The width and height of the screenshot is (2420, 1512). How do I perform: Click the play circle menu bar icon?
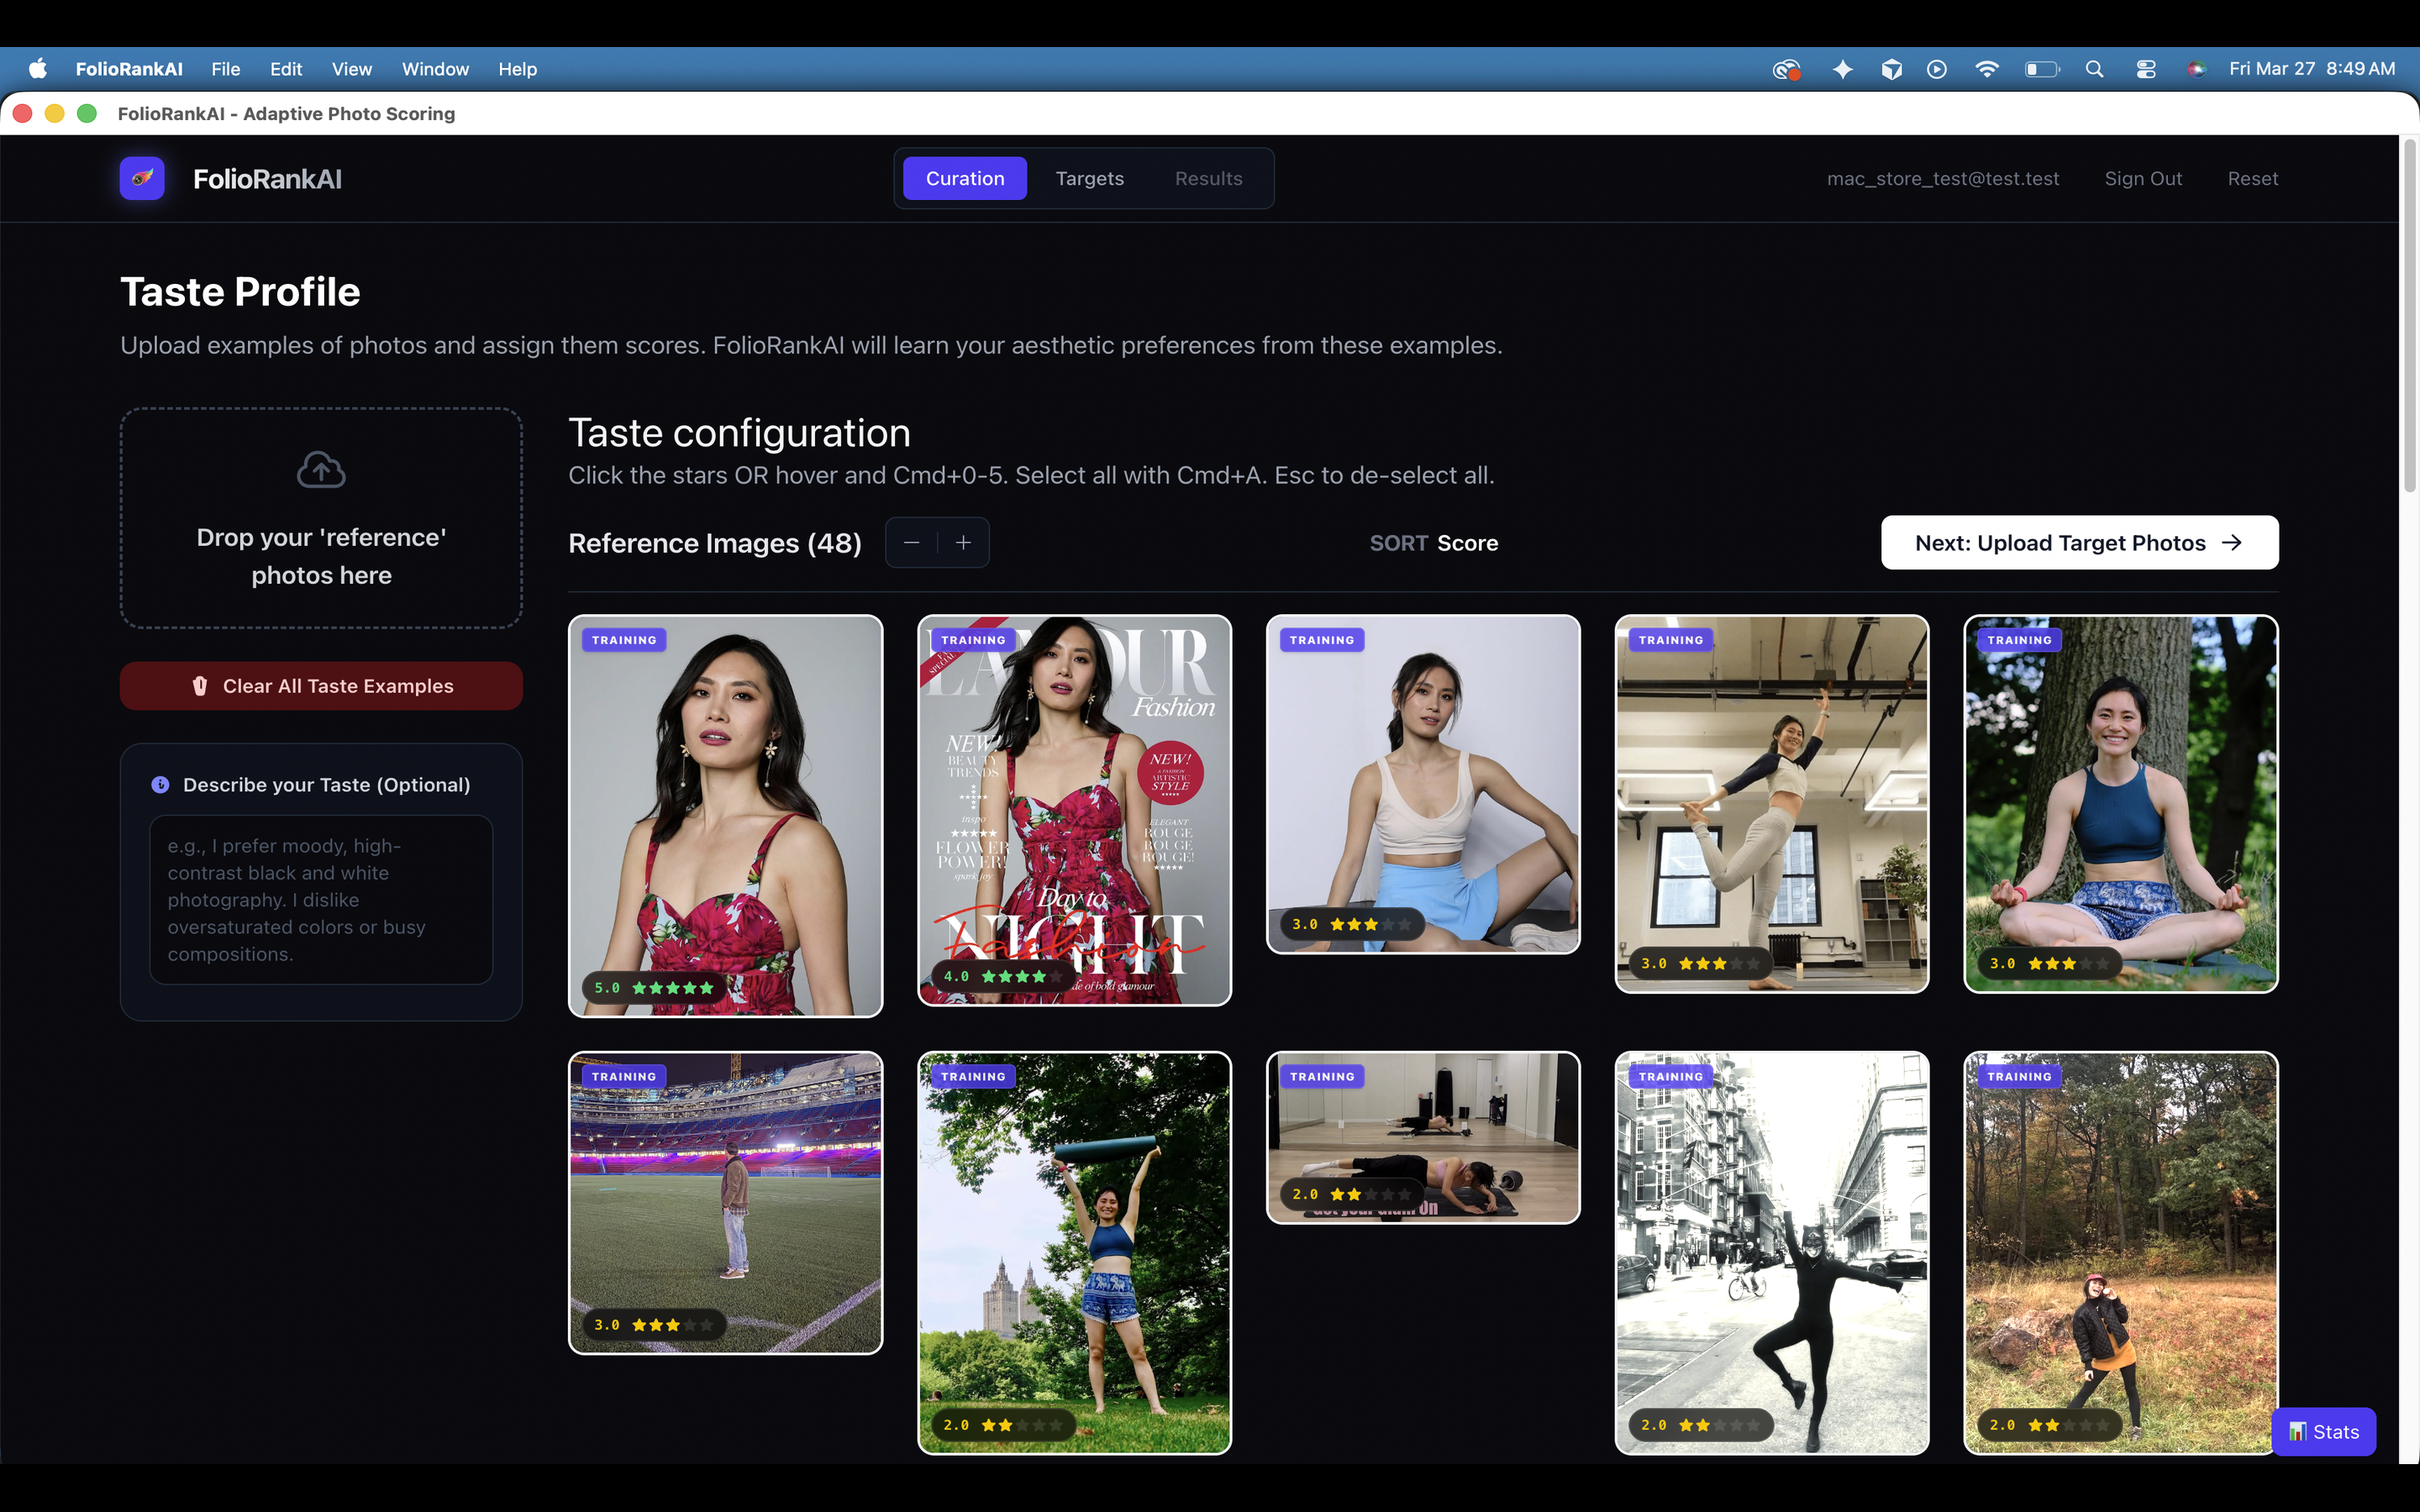(1937, 69)
